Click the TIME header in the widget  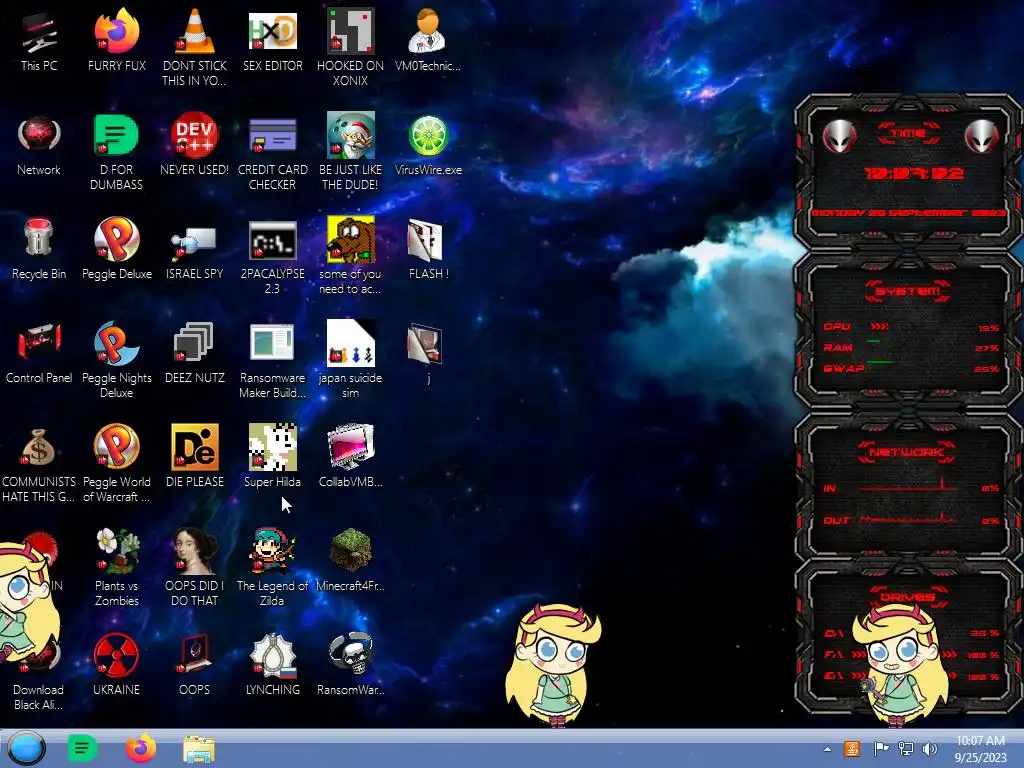pos(908,133)
